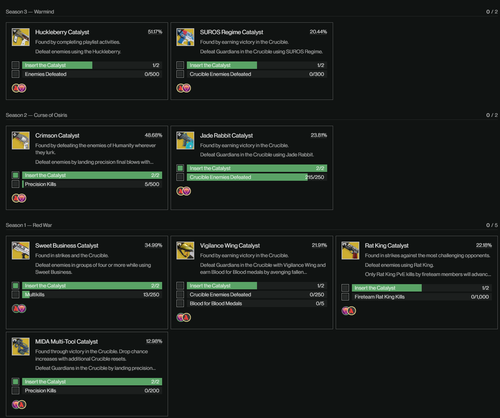
Task: Open the SUROS Regime Catalyst weapon icon
Action: coord(185,37)
